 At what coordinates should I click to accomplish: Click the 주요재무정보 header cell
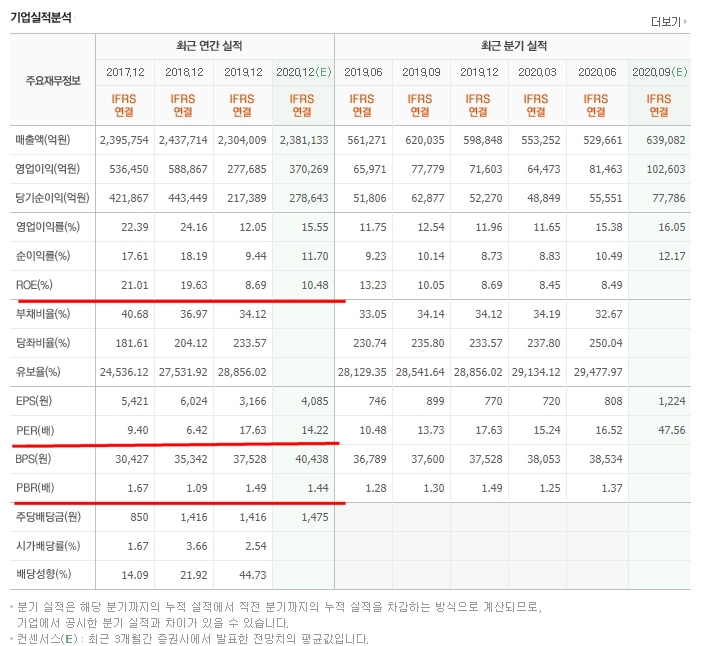(x=53, y=81)
